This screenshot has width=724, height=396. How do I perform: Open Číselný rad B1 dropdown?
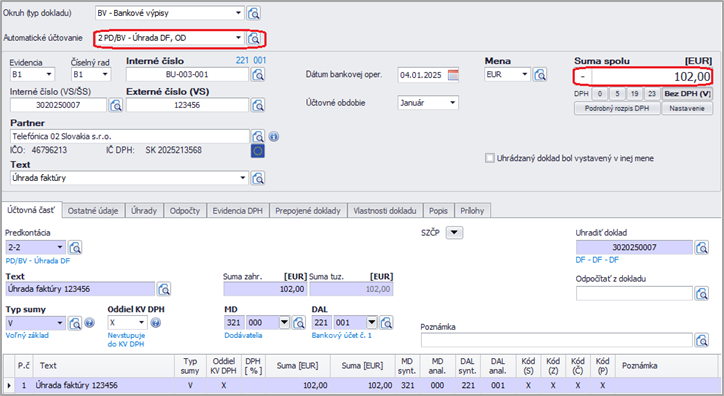click(x=105, y=74)
